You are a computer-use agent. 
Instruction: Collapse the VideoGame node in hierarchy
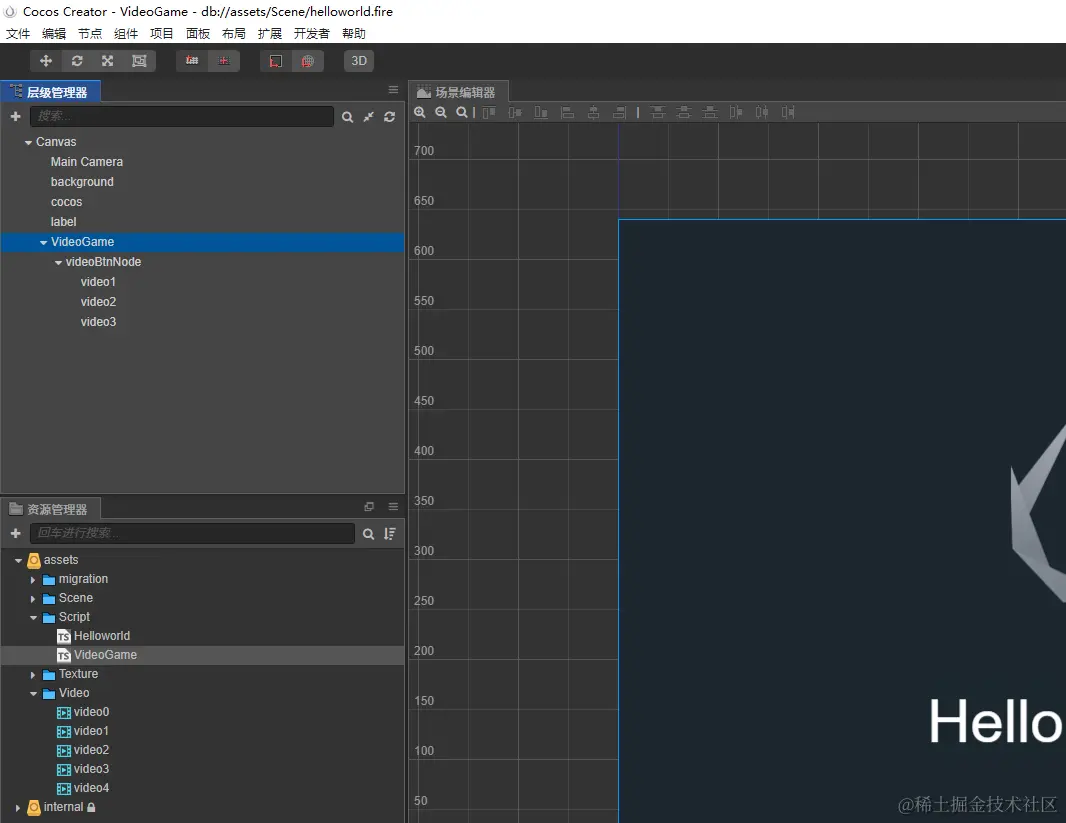pyautogui.click(x=44, y=243)
